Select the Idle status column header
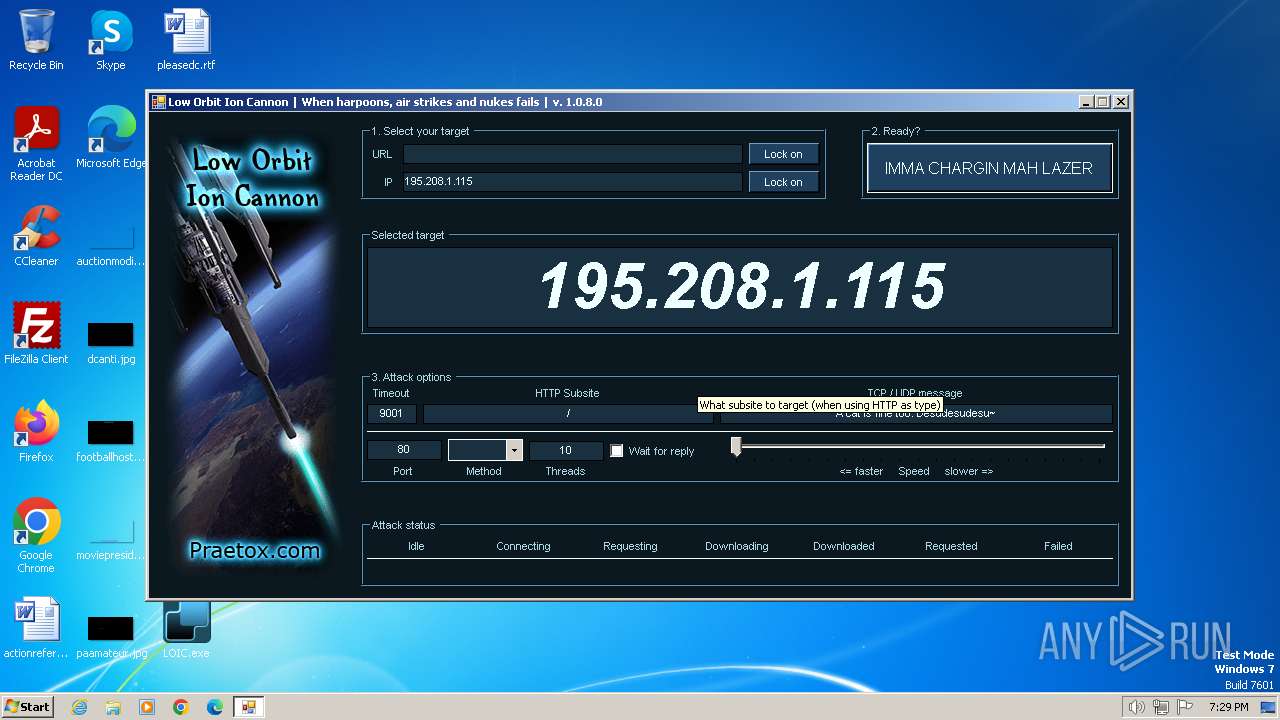The image size is (1280, 720). pos(416,546)
